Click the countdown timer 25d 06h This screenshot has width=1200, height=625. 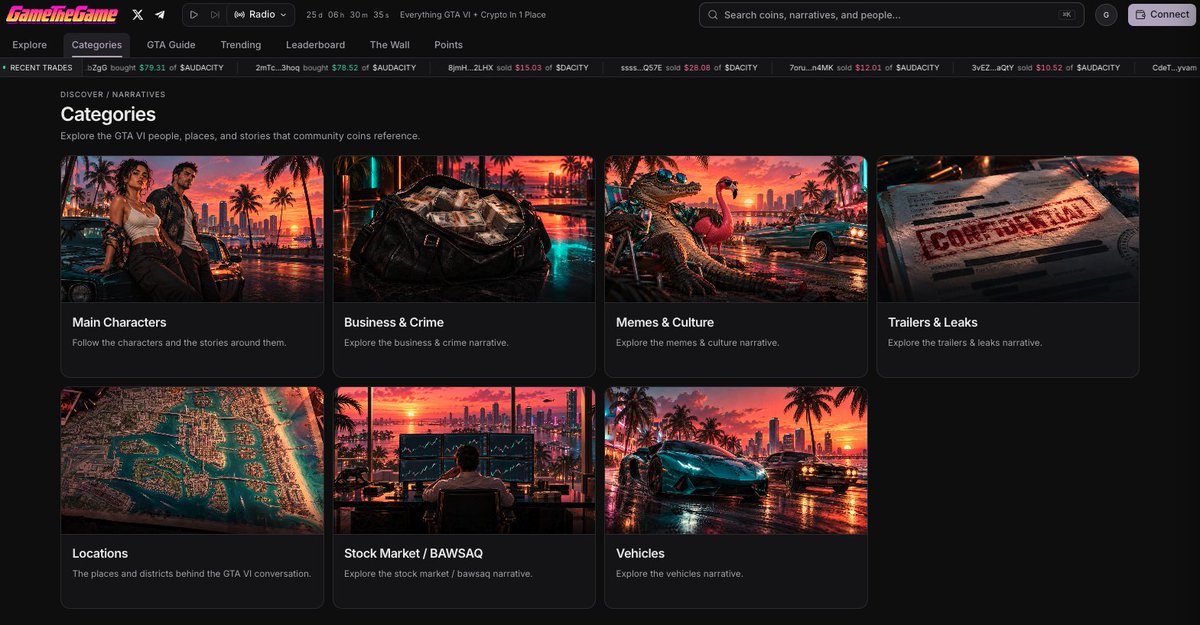pyautogui.click(x=347, y=15)
